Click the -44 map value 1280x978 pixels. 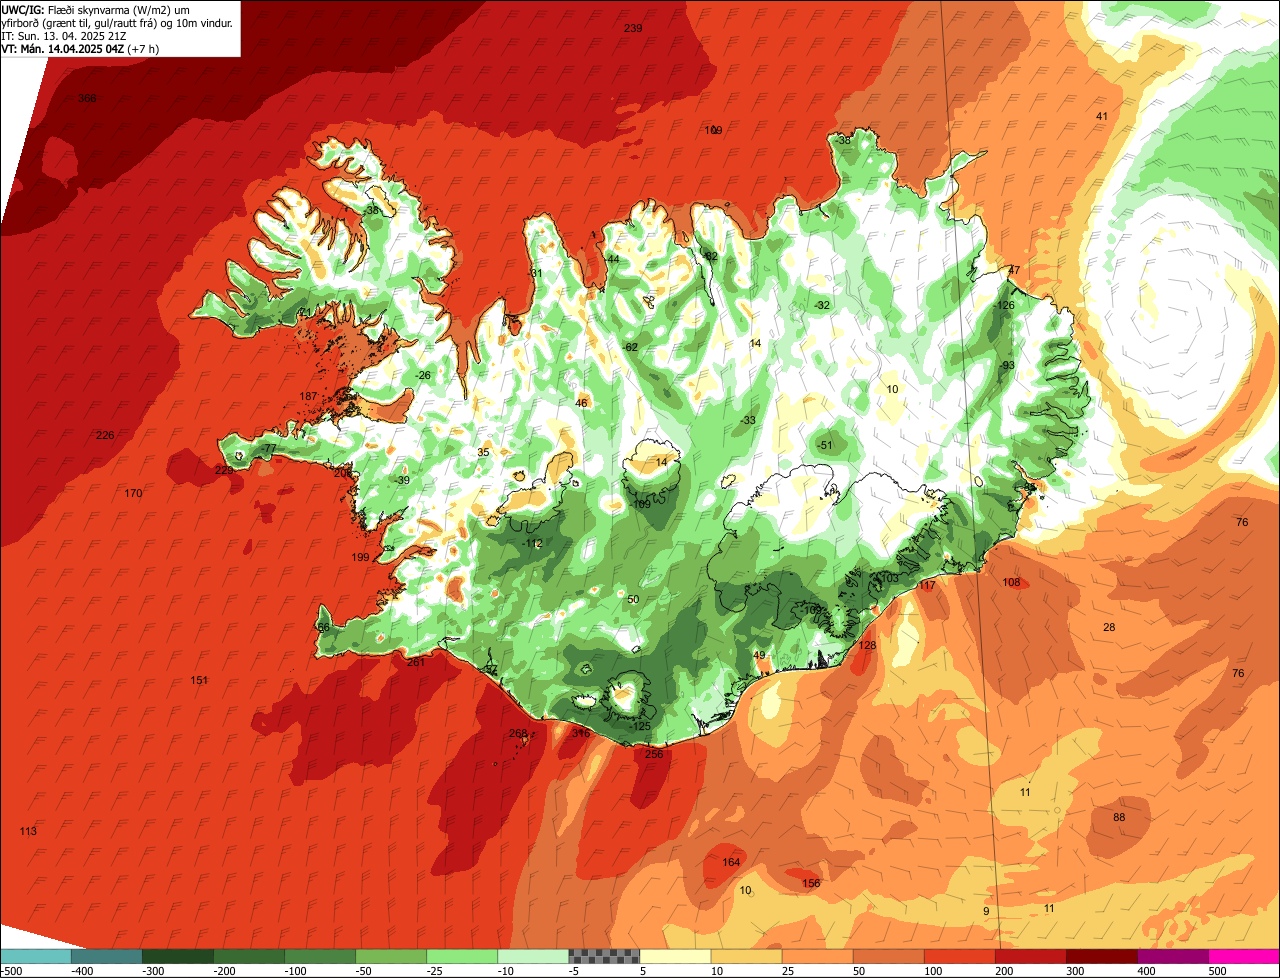click(x=611, y=259)
